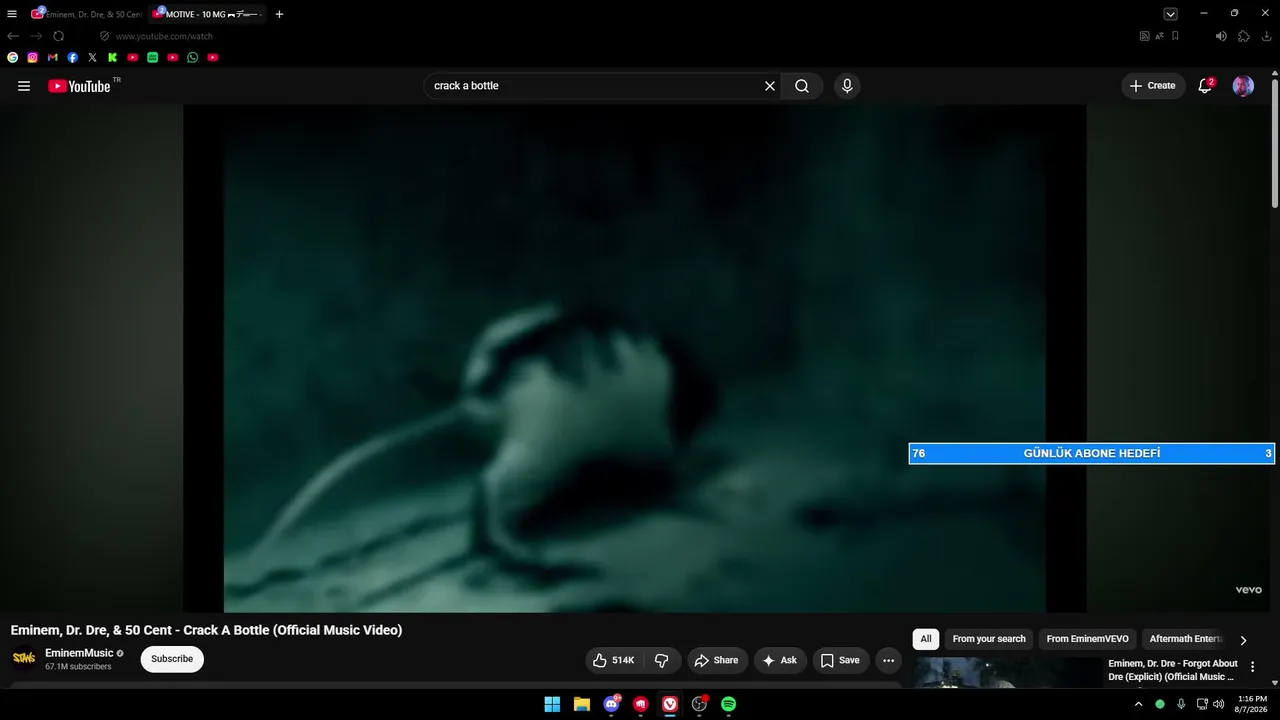
Task: Click the Create button
Action: (x=1153, y=86)
